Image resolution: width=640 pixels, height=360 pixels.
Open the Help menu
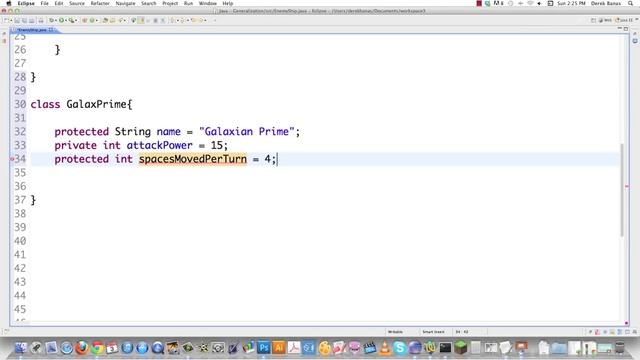[228, 3]
